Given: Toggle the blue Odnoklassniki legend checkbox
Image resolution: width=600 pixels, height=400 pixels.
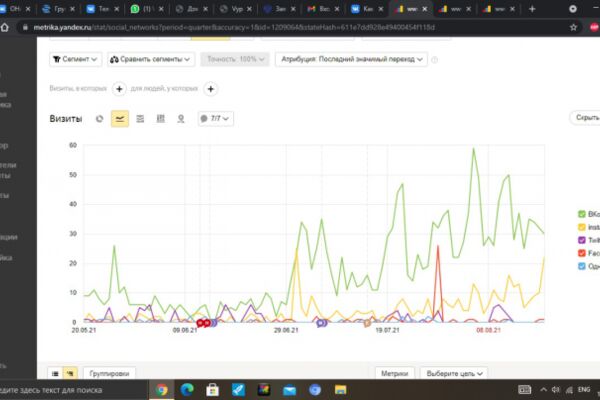Looking at the screenshot, I should point(582,266).
